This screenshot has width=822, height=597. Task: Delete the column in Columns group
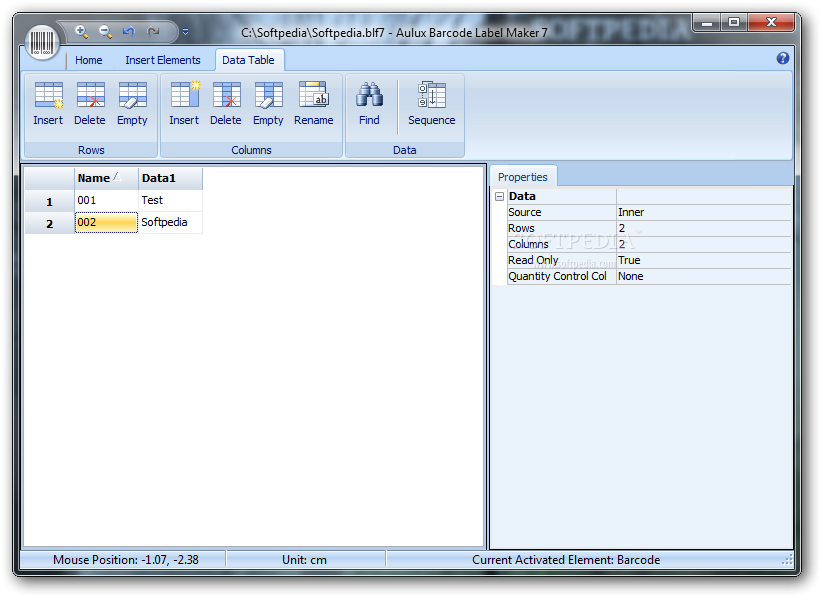(226, 104)
